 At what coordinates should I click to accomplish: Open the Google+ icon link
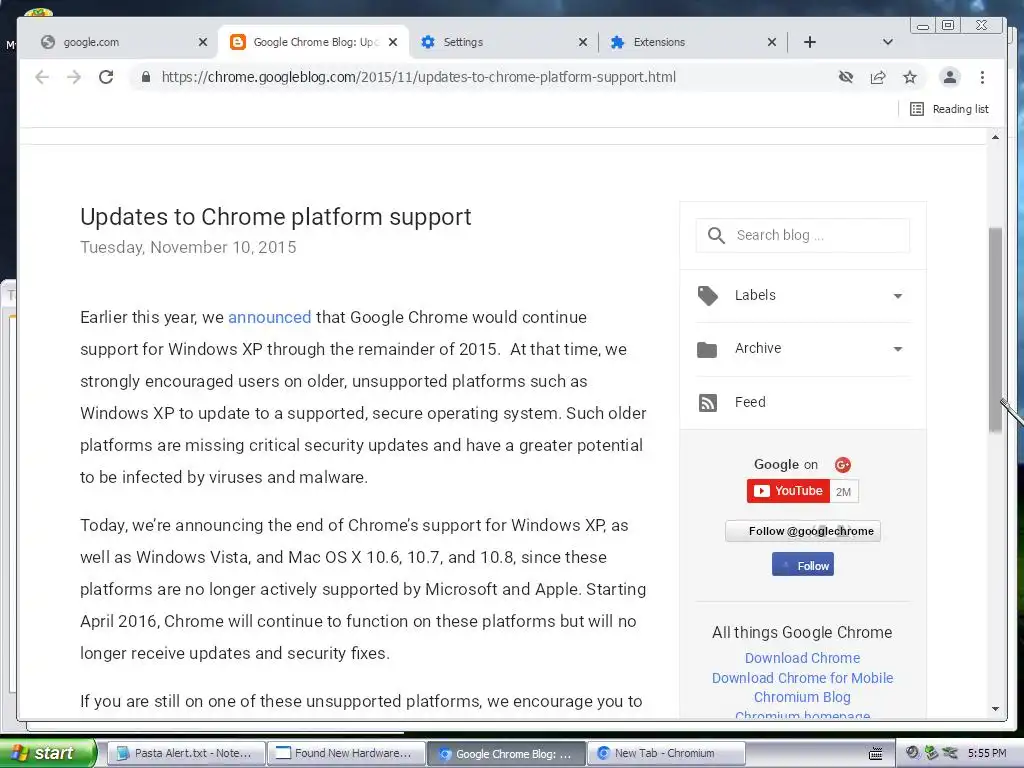[842, 464]
